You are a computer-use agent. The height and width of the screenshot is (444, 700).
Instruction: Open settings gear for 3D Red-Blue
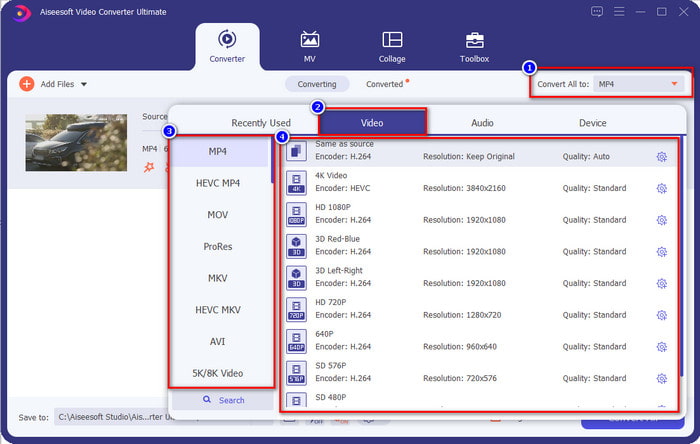tap(662, 252)
